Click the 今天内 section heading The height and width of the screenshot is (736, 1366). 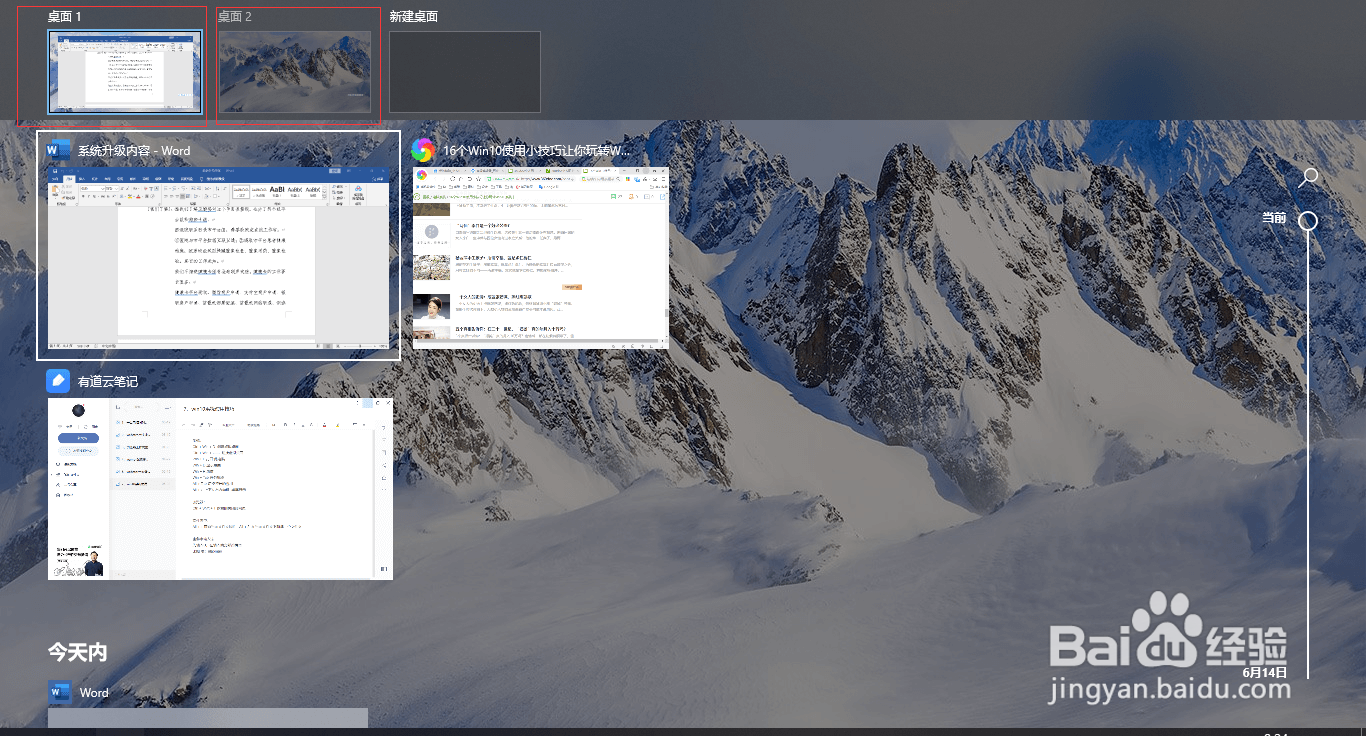pos(78,652)
